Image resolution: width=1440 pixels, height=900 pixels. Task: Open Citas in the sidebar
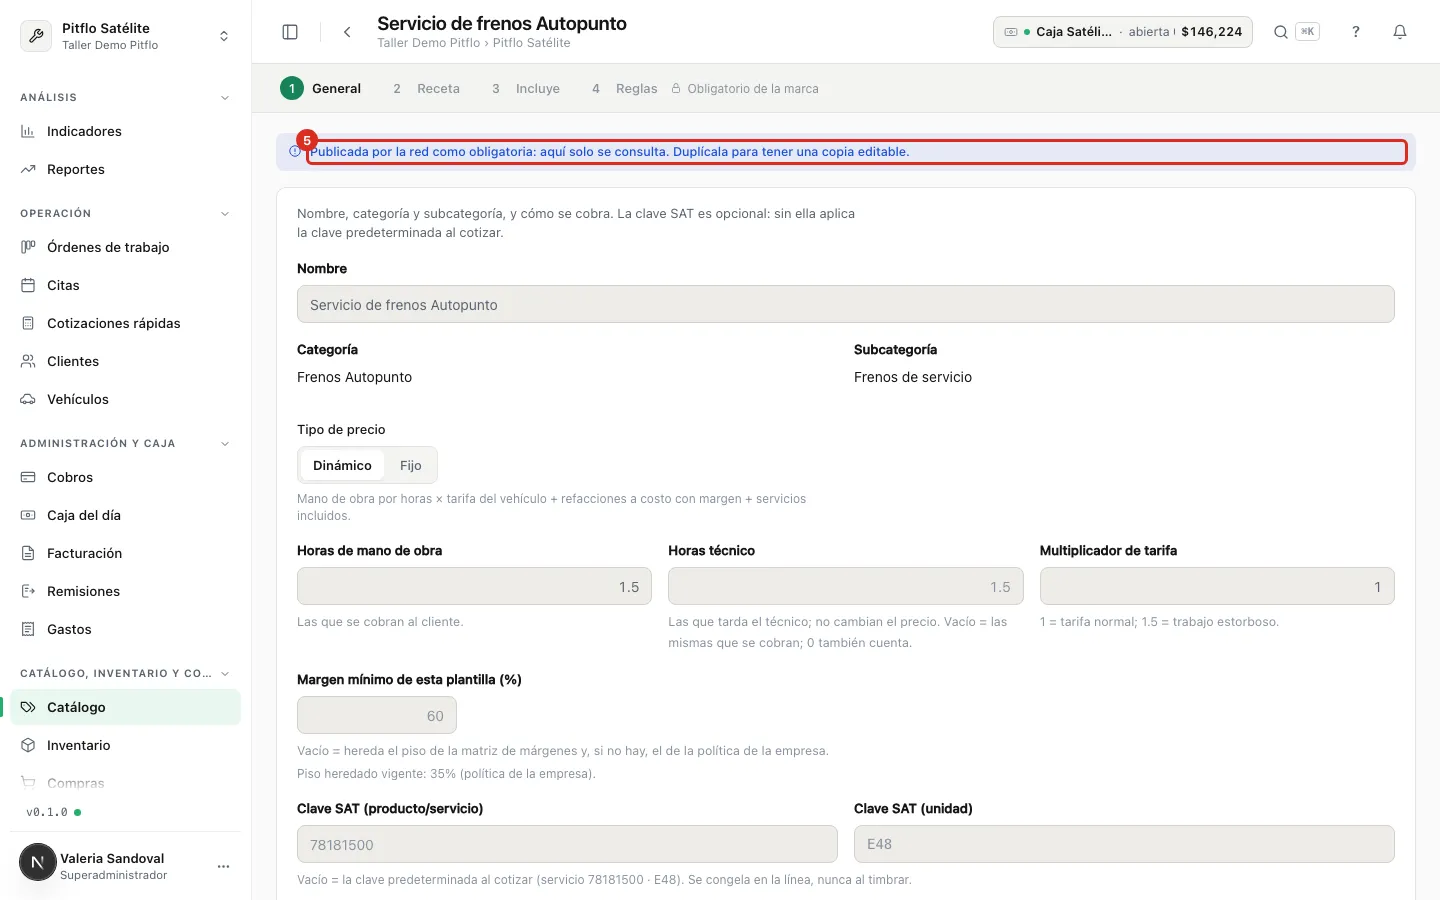(125, 285)
